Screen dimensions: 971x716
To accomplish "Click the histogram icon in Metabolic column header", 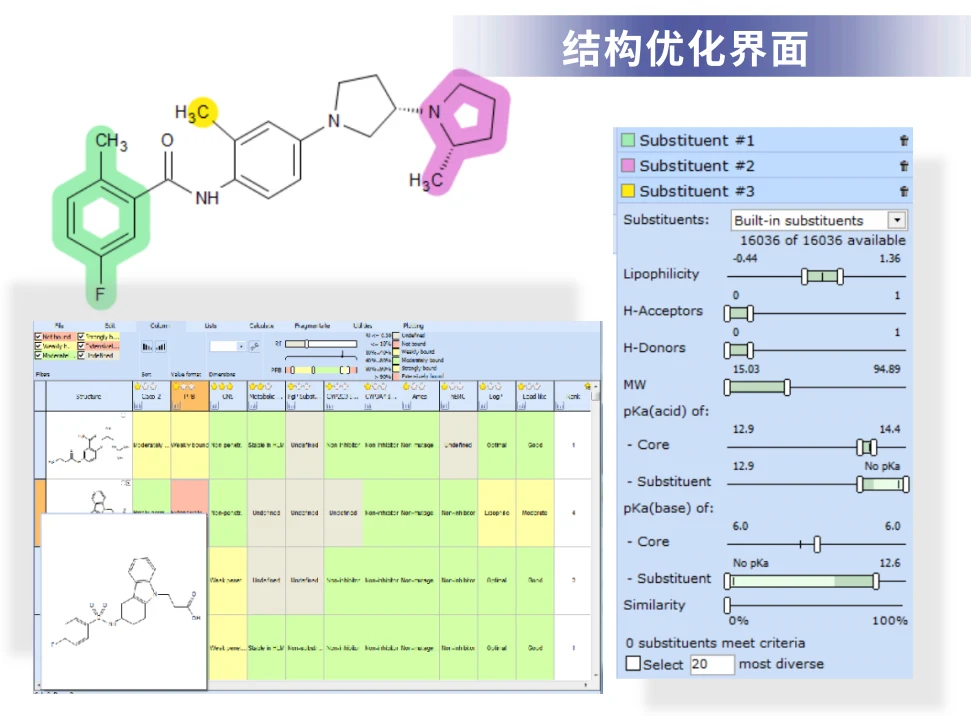I will click(x=253, y=405).
